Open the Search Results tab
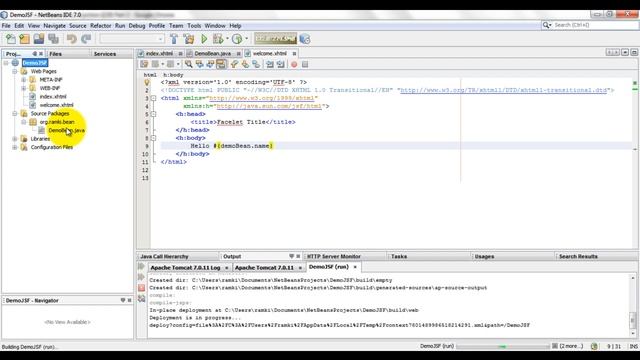The height and width of the screenshot is (360, 640). pos(578,256)
